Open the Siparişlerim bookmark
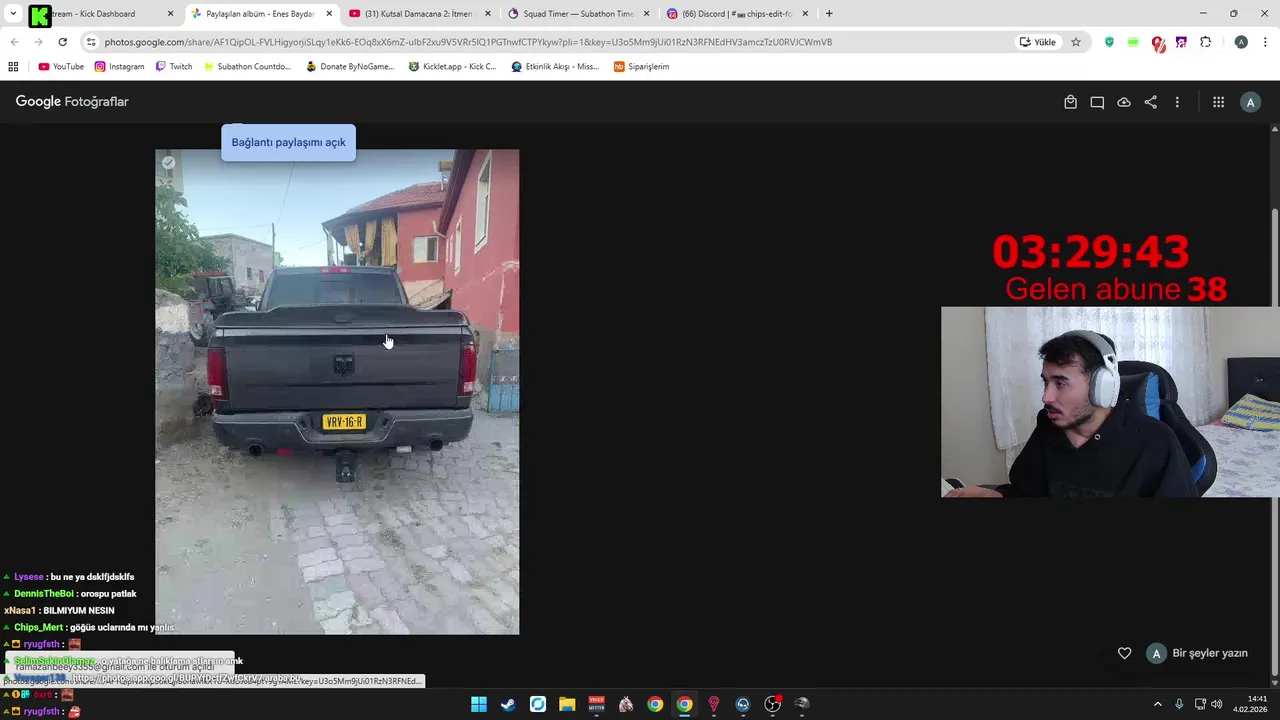Viewport: 1280px width, 720px height. [641, 67]
